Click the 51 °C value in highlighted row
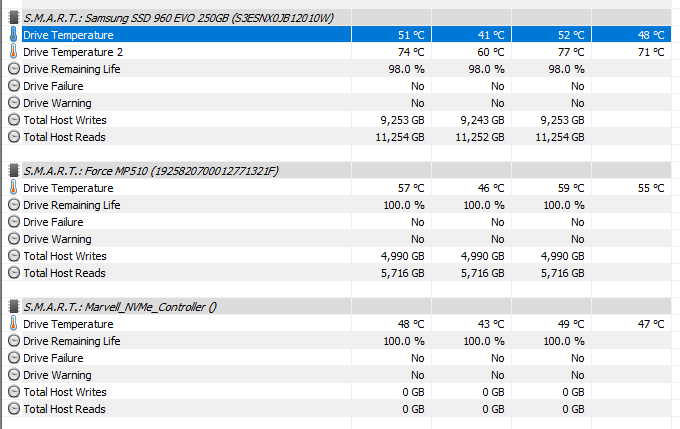Screen dimensions: 680x429 tap(411, 35)
